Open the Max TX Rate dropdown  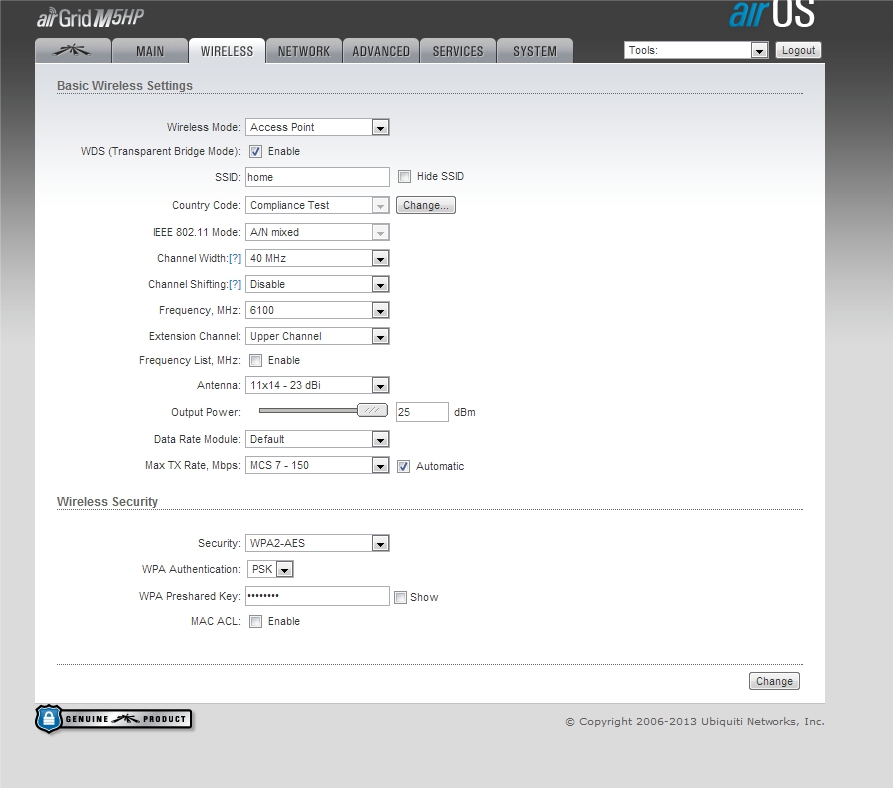click(x=317, y=466)
